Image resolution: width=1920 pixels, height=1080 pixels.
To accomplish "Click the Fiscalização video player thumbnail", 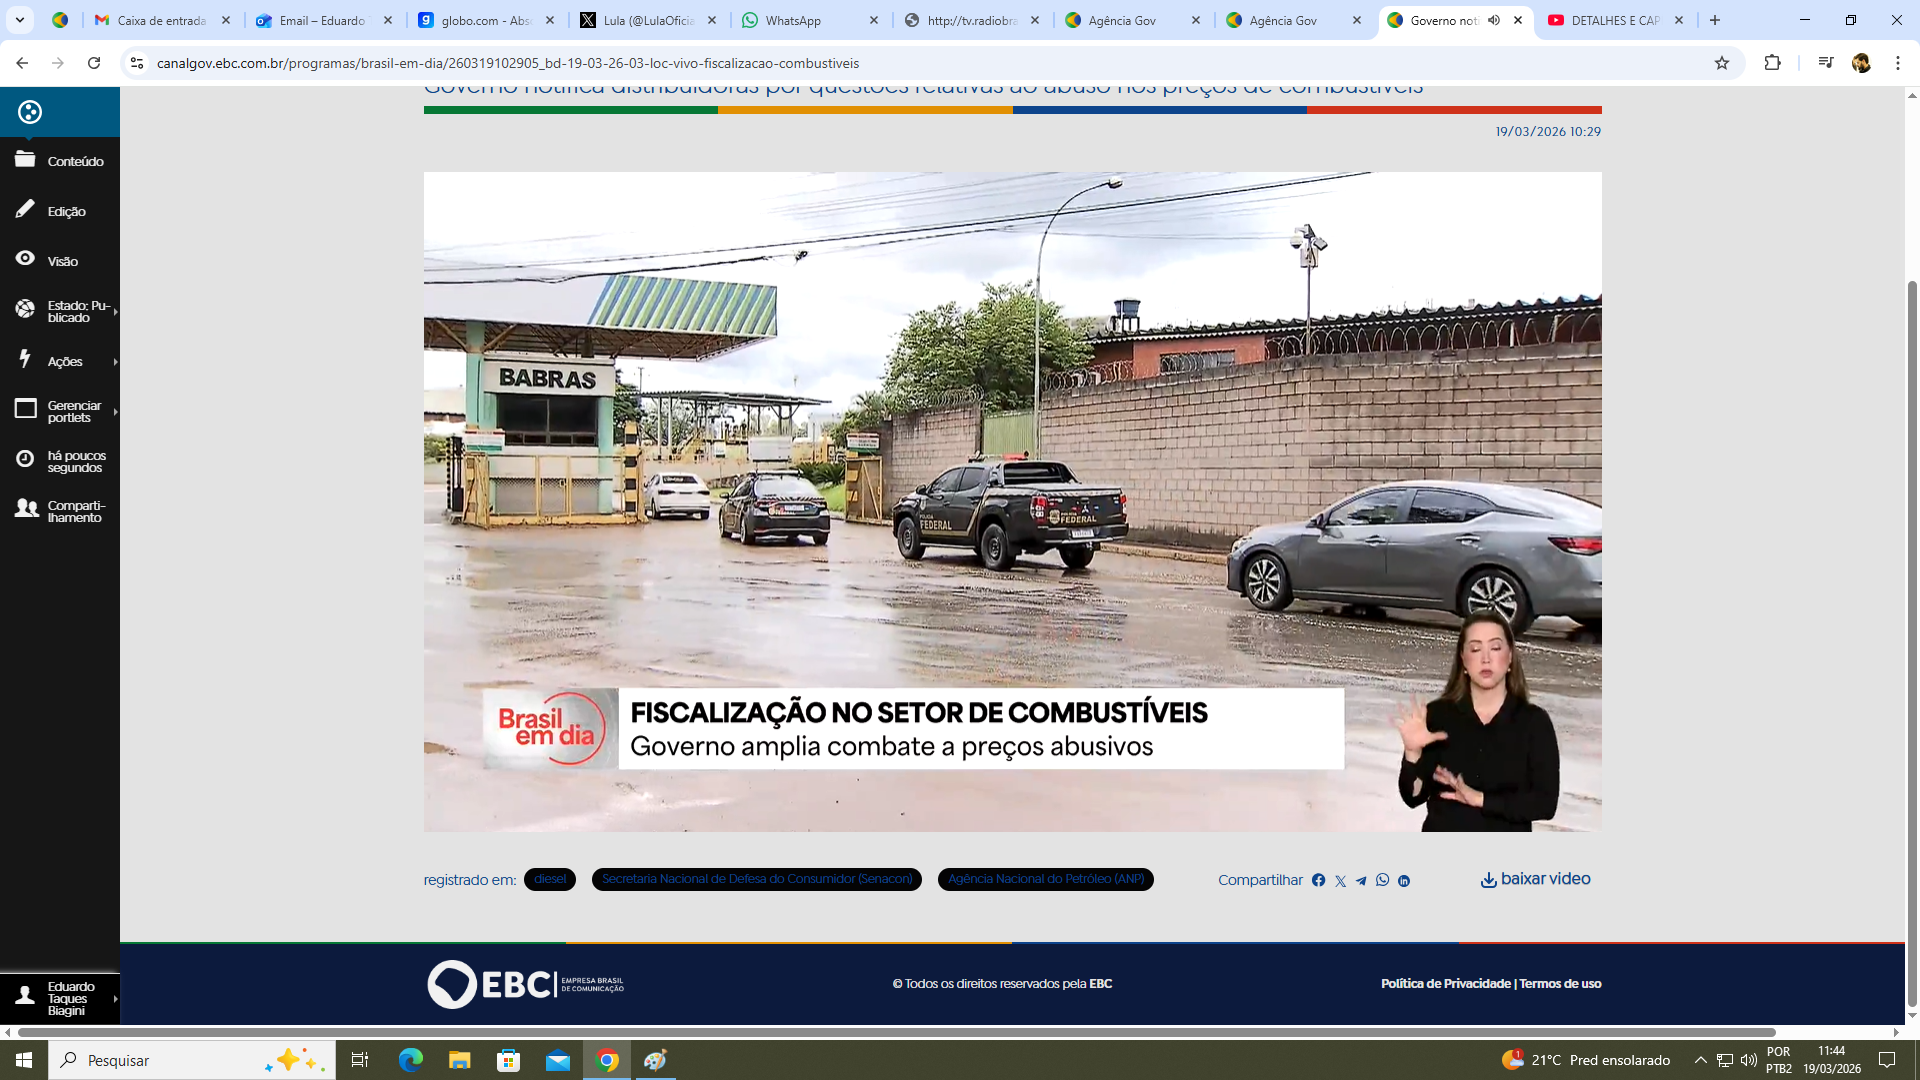I will (x=1012, y=501).
